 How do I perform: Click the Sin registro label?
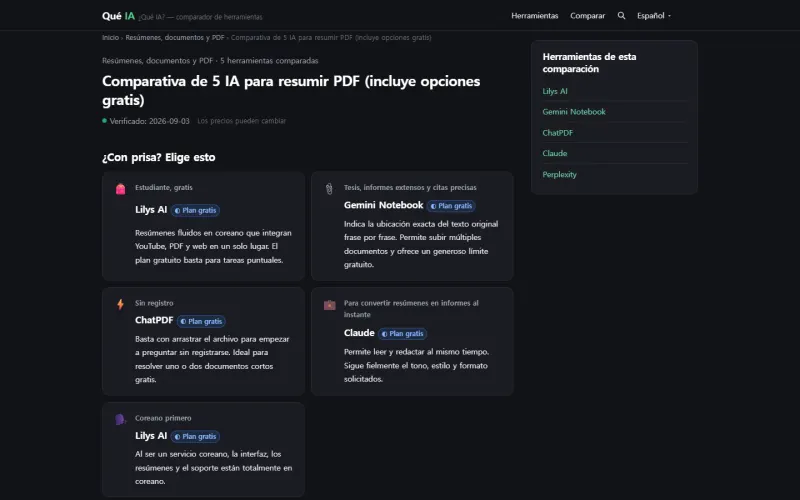[x=154, y=303]
